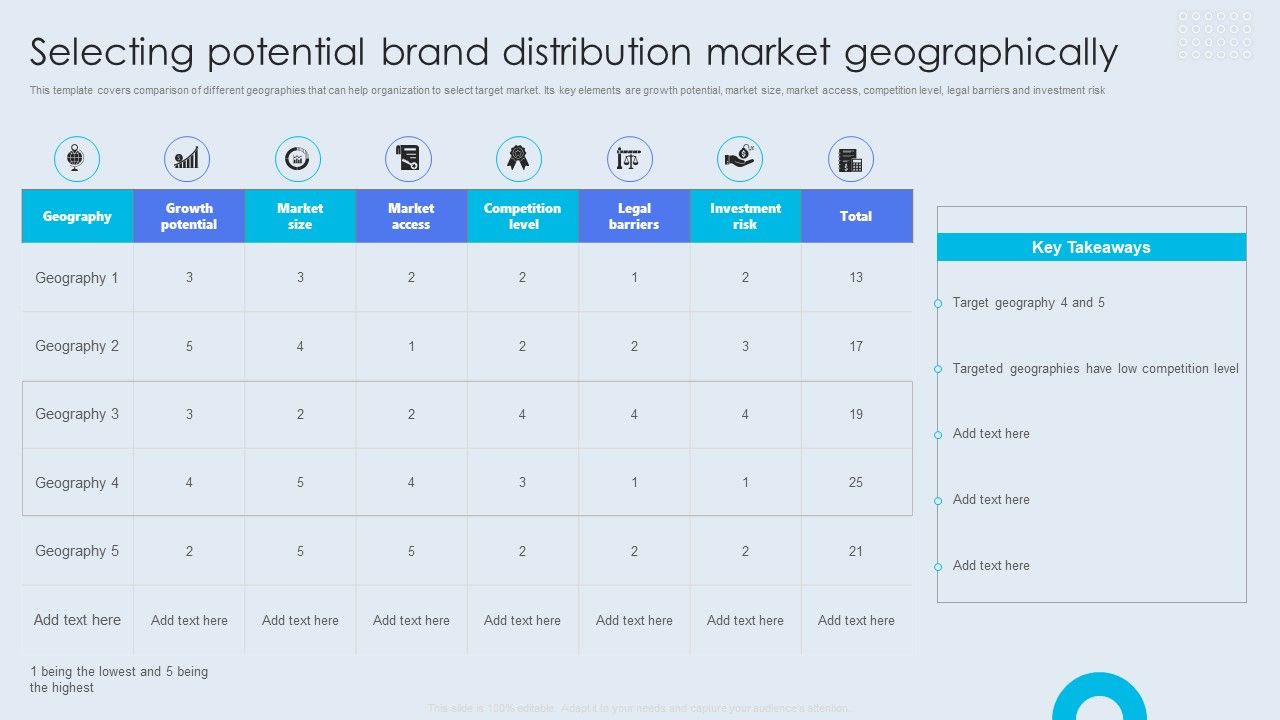Click the bar chart growth potential icon
Image resolution: width=1280 pixels, height=720 pixels.
187,159
